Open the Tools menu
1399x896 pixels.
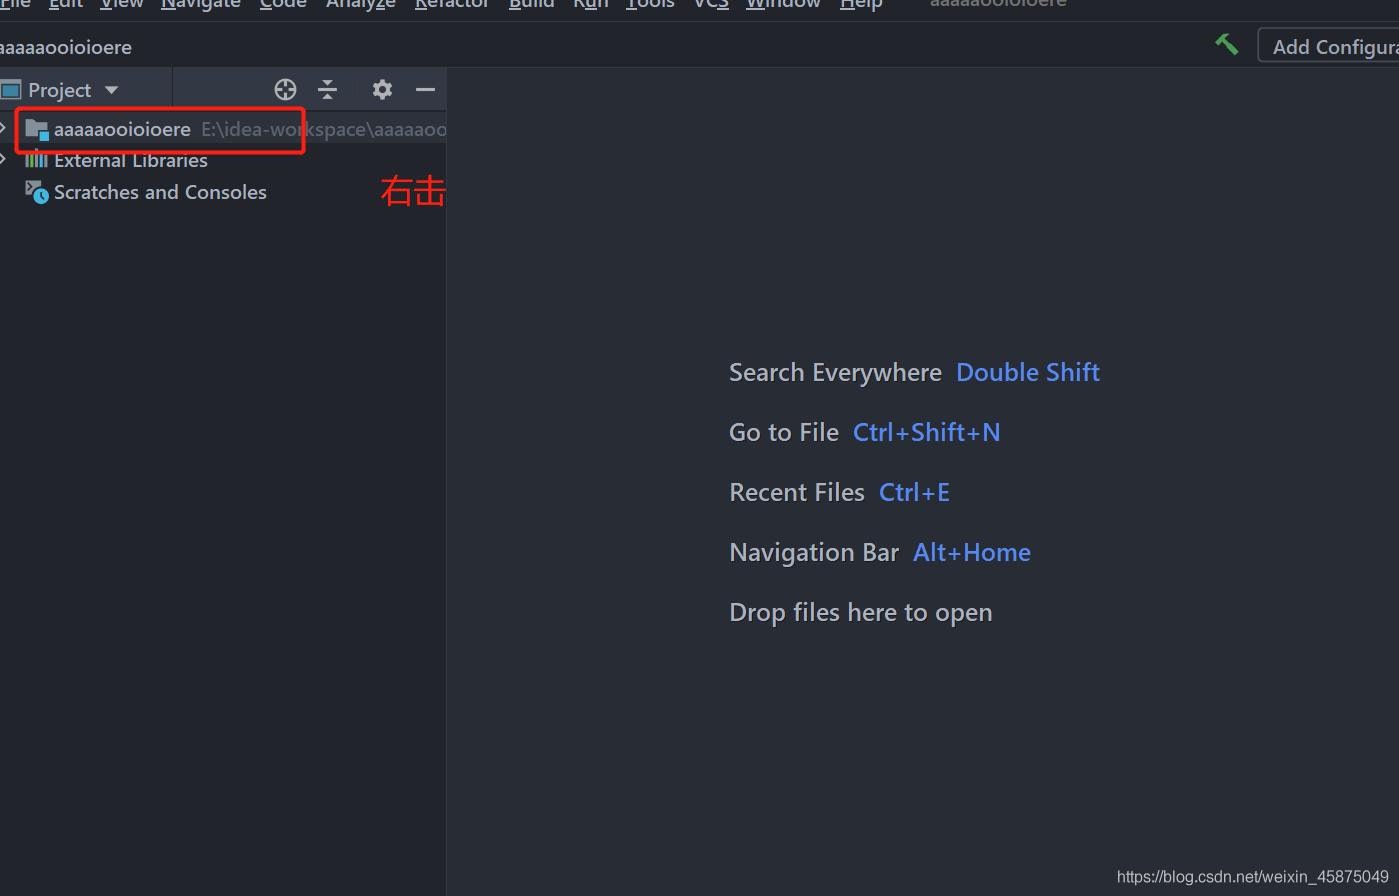(650, 4)
